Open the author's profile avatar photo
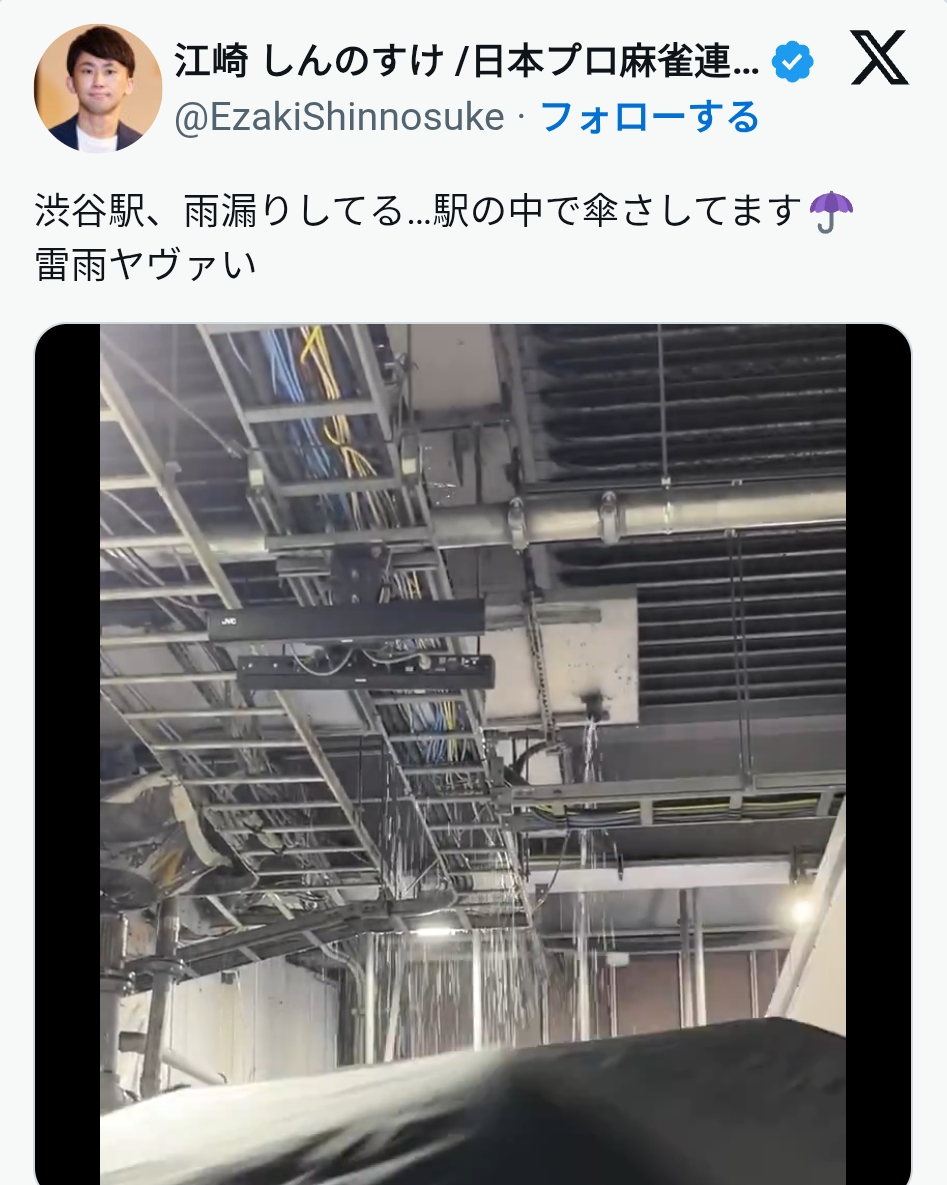 (98, 88)
